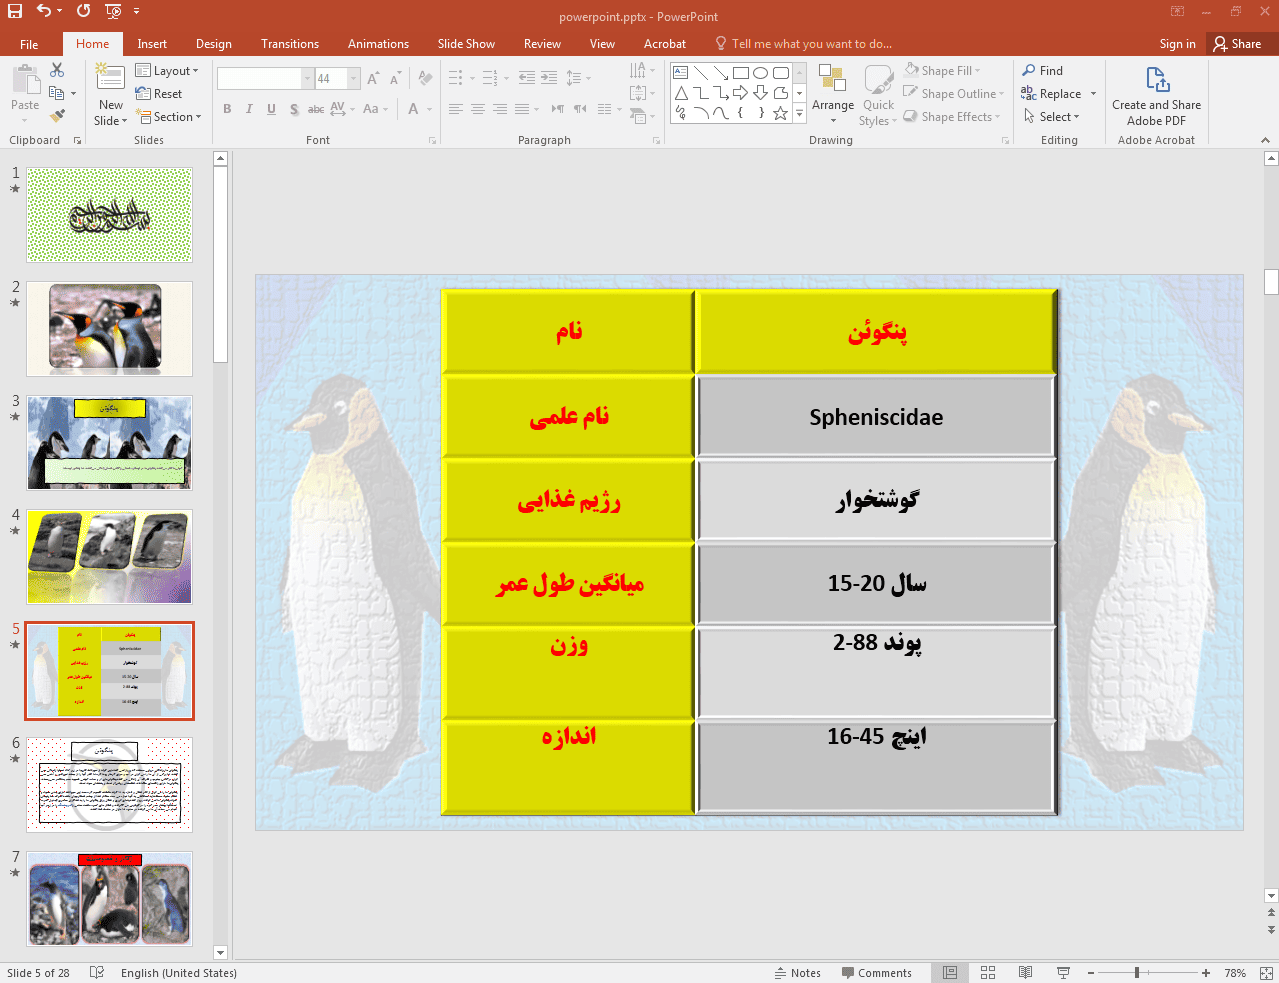Click the zoom slider handle
The width and height of the screenshot is (1279, 983).
[x=1137, y=973]
